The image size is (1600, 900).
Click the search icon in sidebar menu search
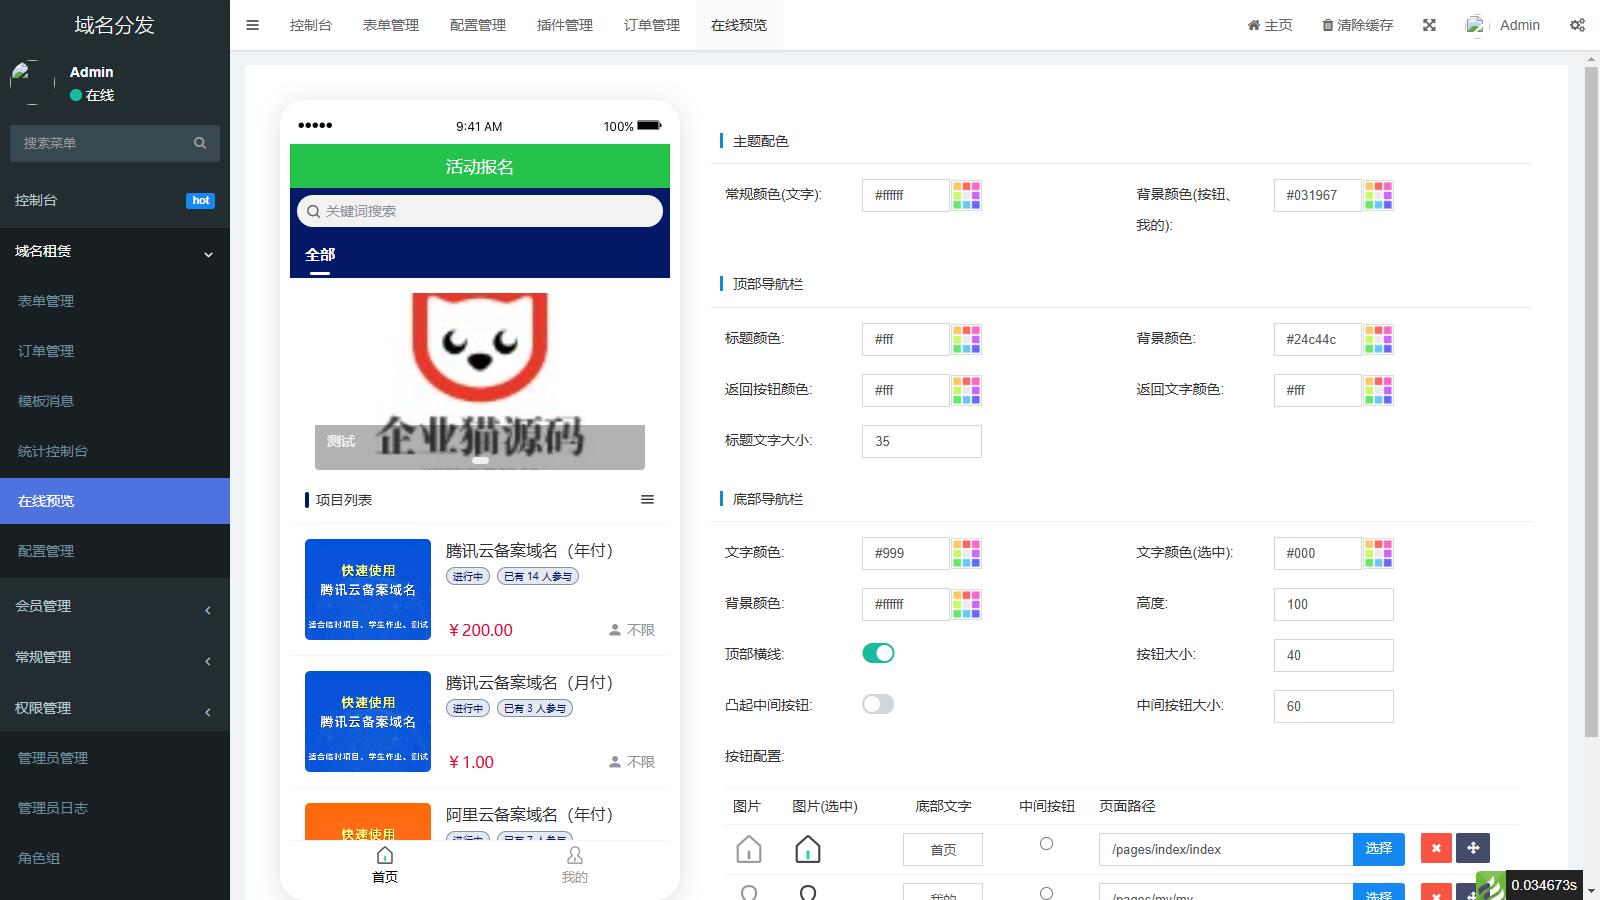(200, 143)
